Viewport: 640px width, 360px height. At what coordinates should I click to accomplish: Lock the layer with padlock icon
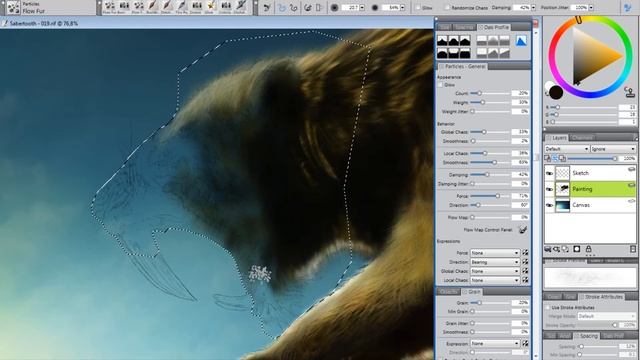(588, 249)
